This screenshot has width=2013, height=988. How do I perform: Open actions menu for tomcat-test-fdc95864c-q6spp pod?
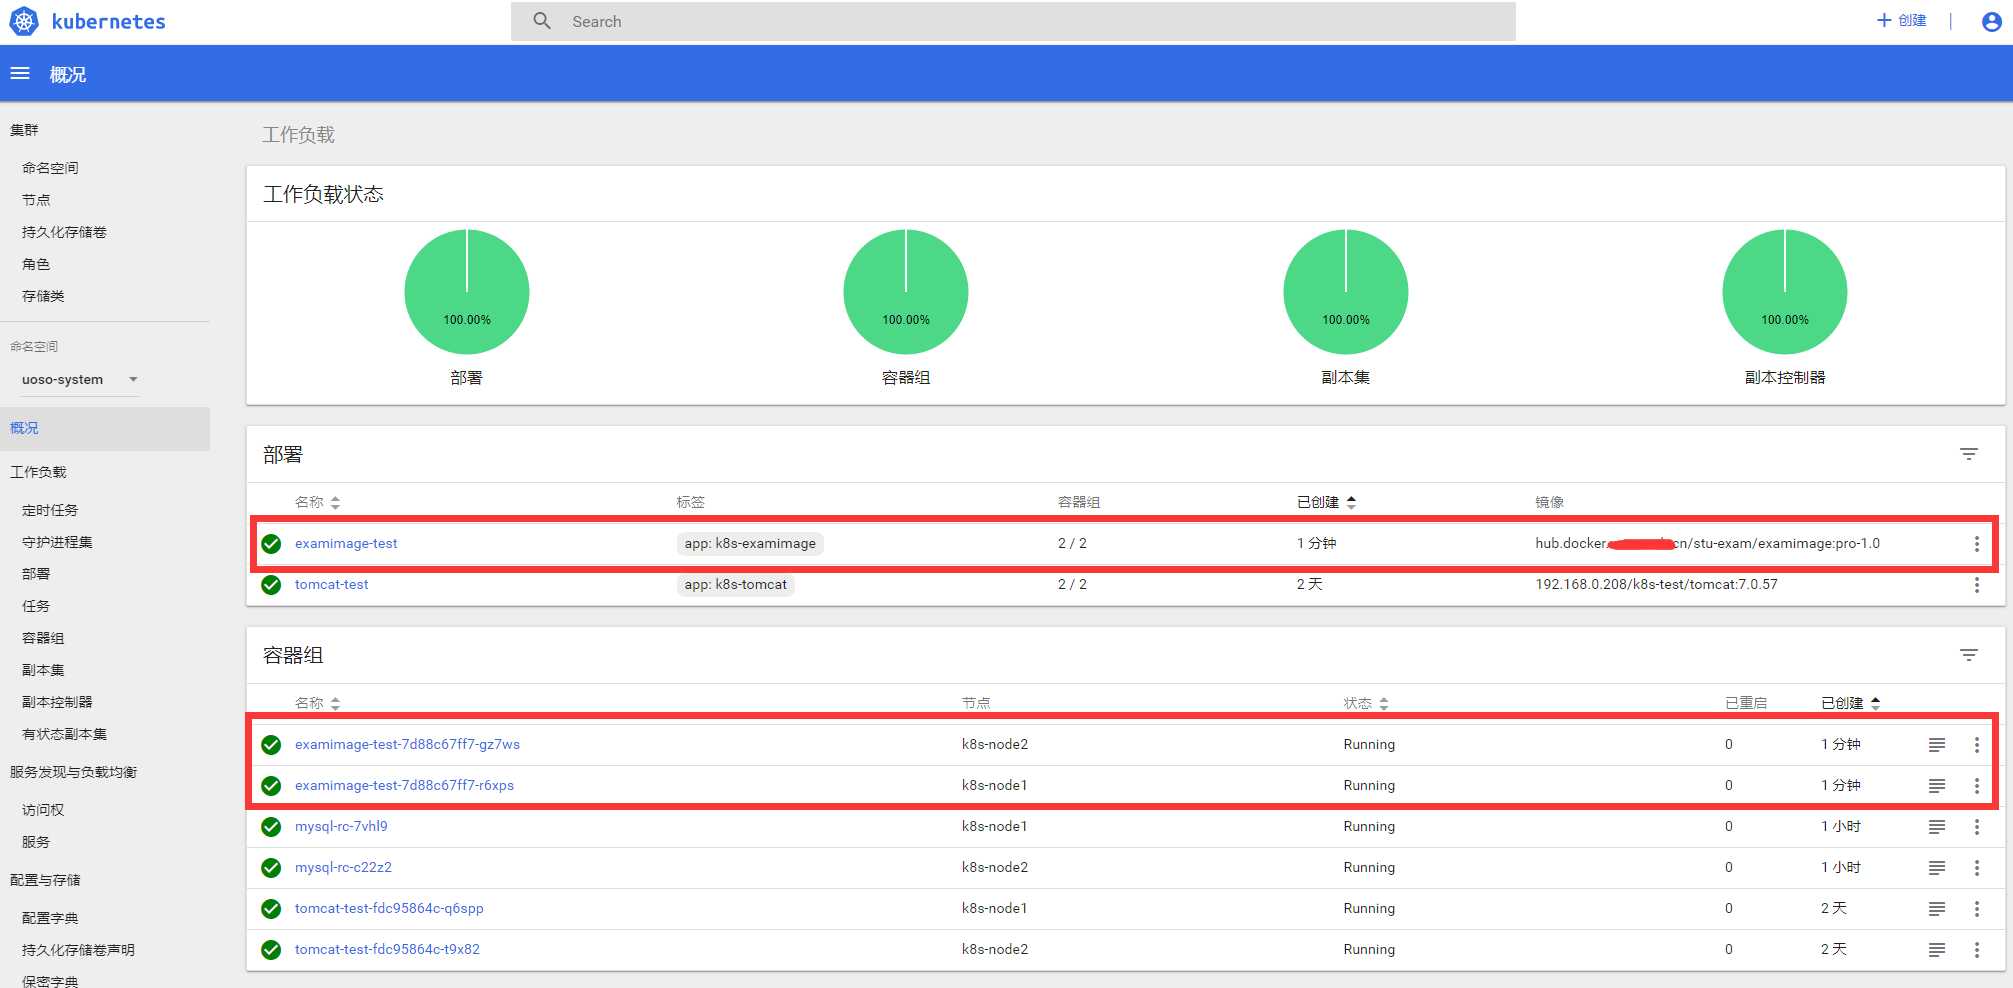1976,909
